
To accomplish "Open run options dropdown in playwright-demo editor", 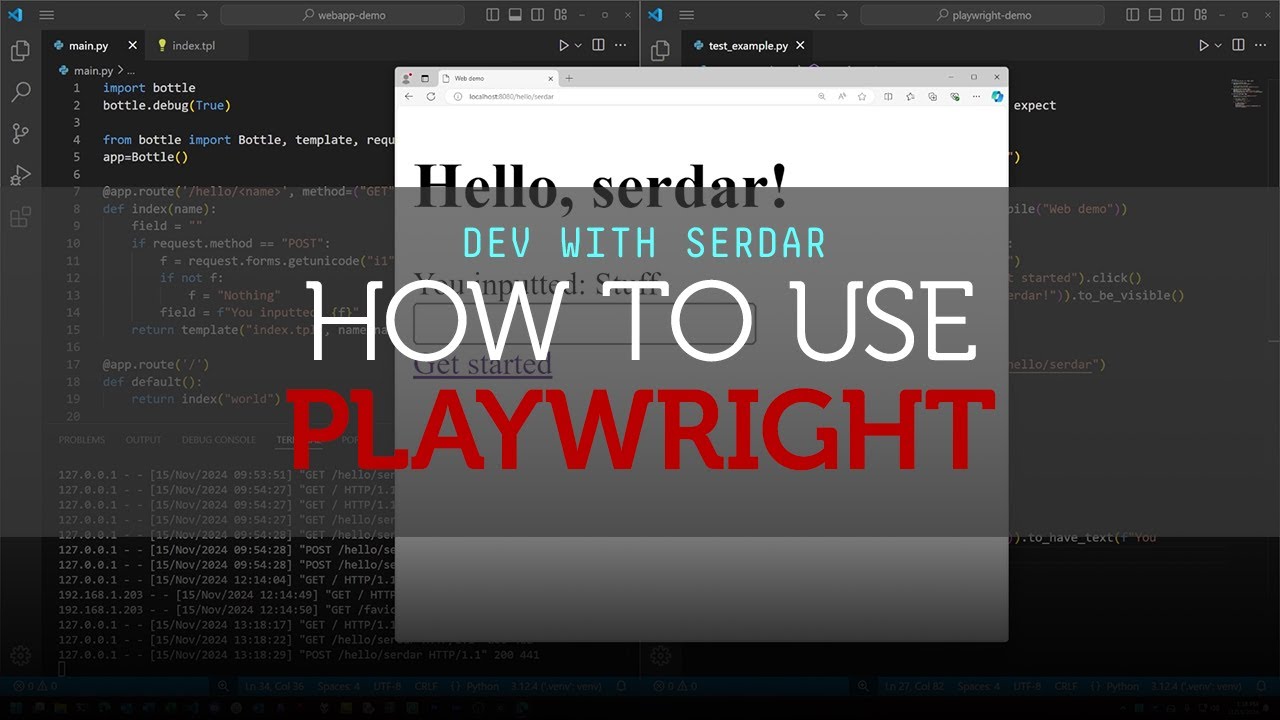I will pos(1218,46).
